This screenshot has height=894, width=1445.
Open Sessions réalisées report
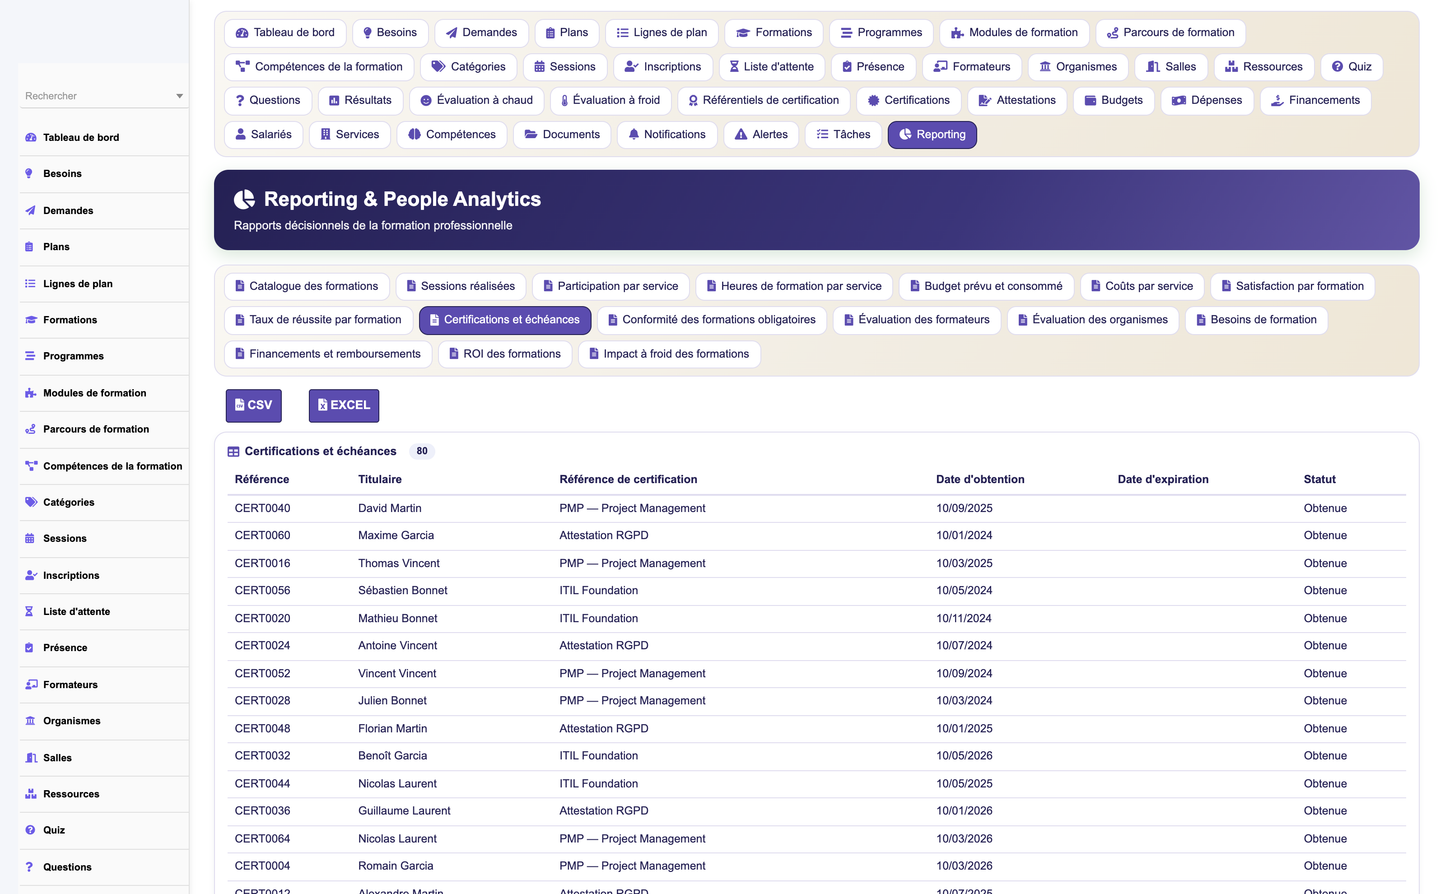coord(460,286)
